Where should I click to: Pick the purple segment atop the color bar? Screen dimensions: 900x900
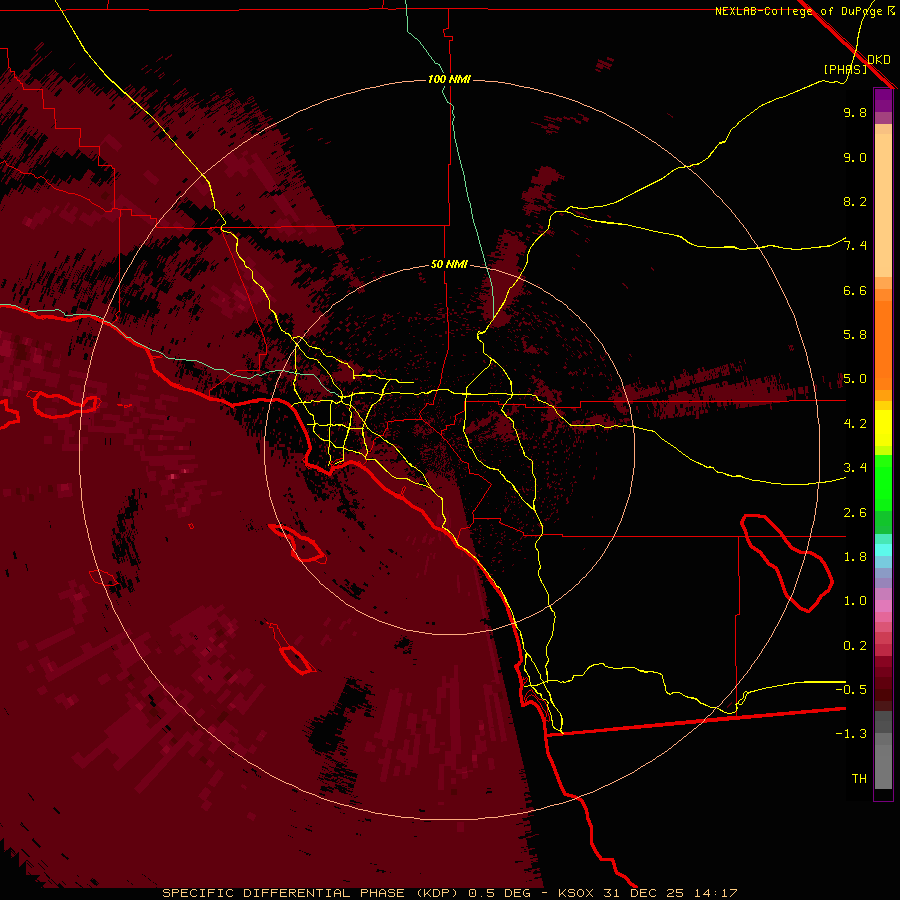[883, 100]
